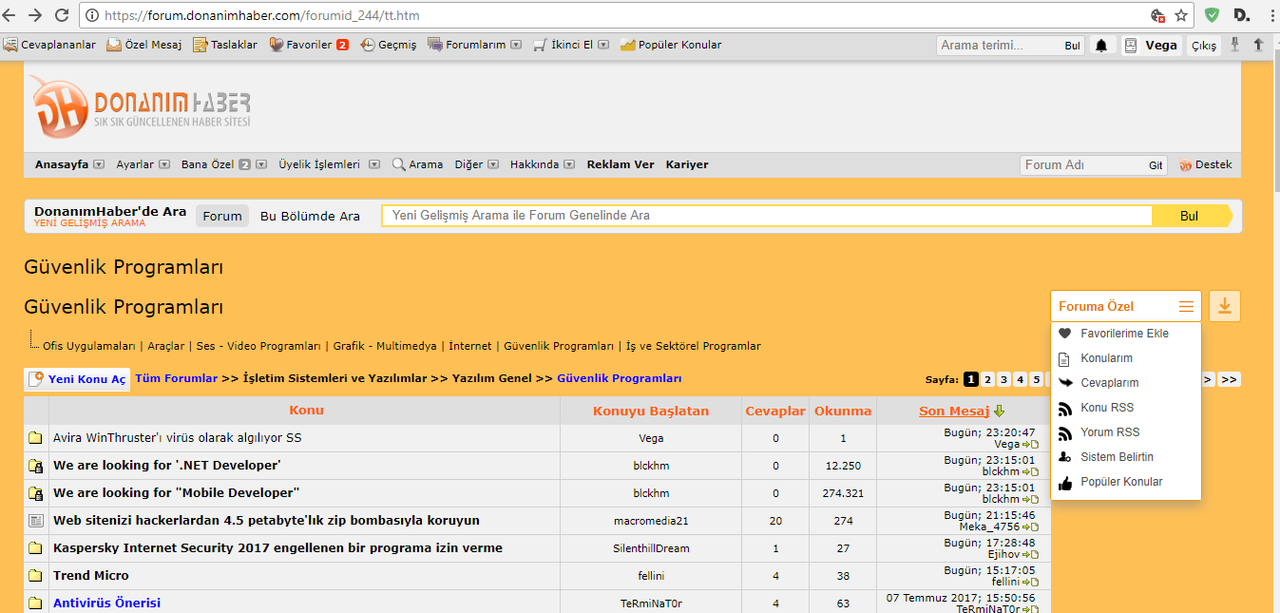Select Konu RSS menu entry
1280x613 pixels.
1107,408
